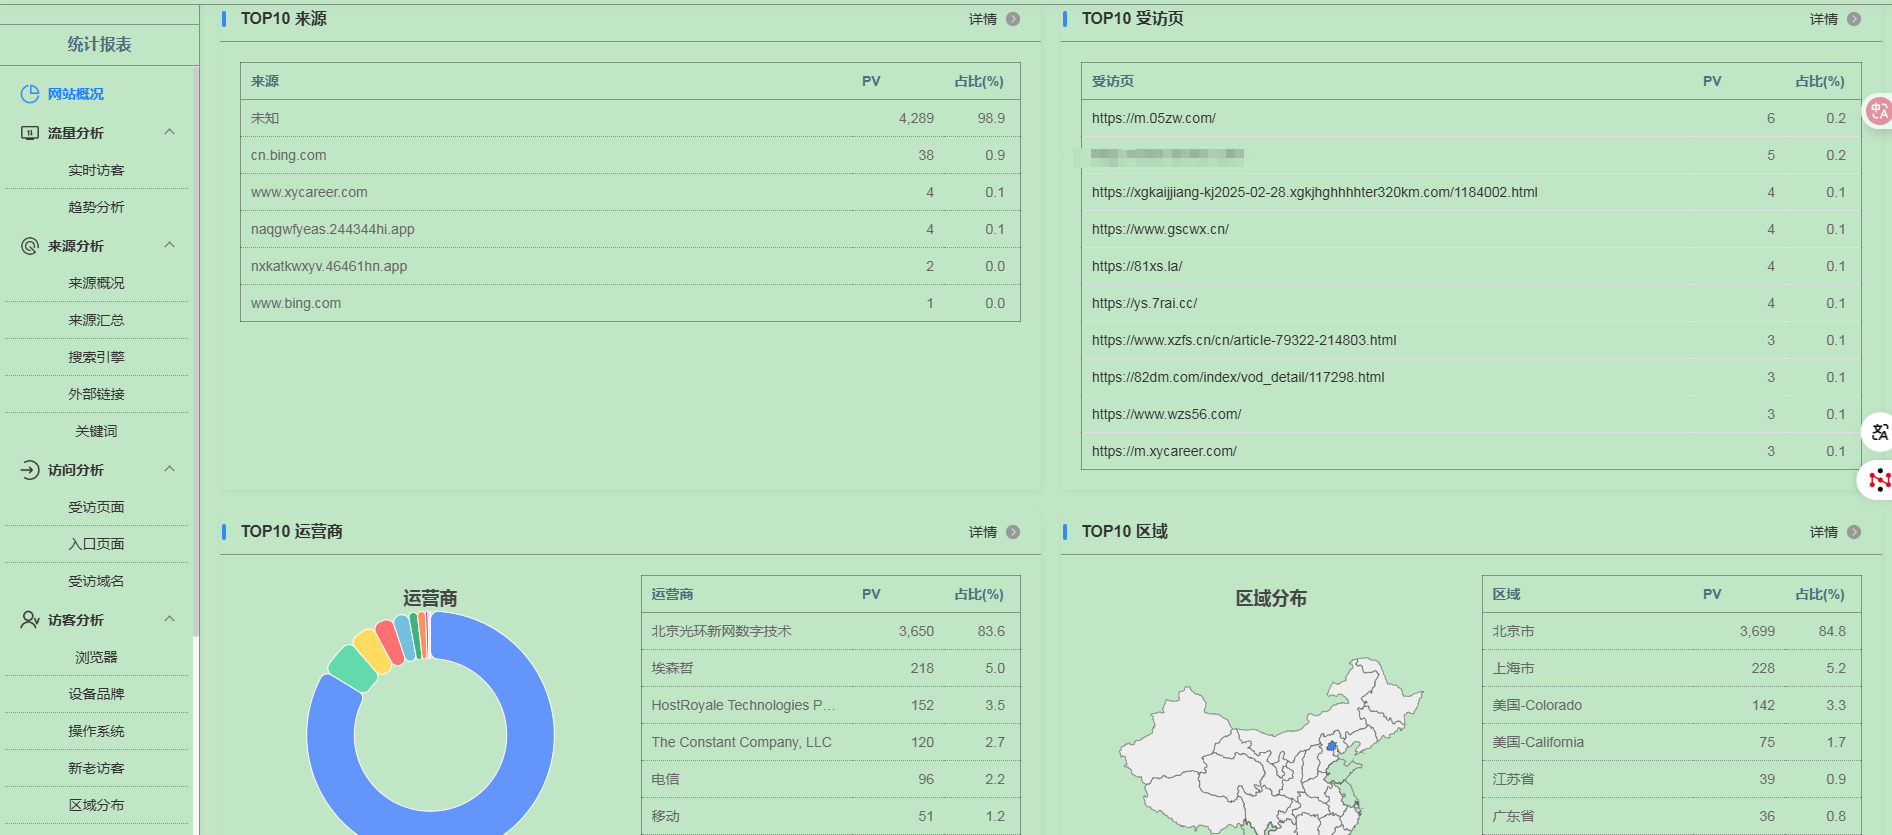The image size is (1892, 835).
Task: Collapse the 来源分析 section chevron
Action: click(x=169, y=245)
